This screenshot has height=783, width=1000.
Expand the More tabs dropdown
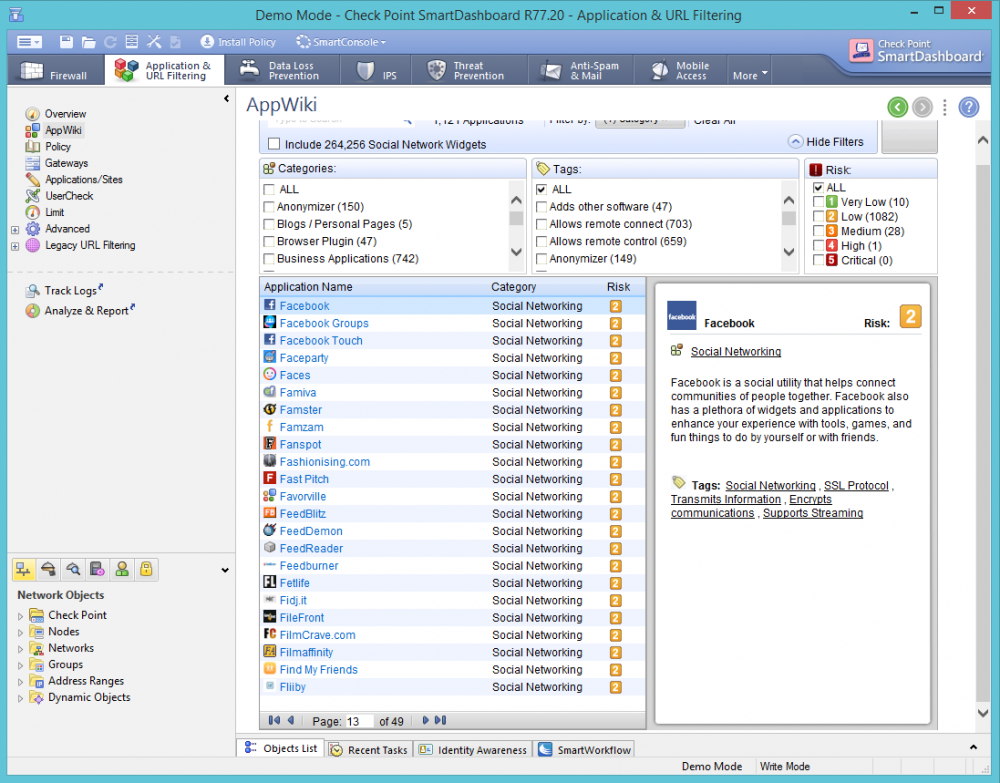point(750,75)
